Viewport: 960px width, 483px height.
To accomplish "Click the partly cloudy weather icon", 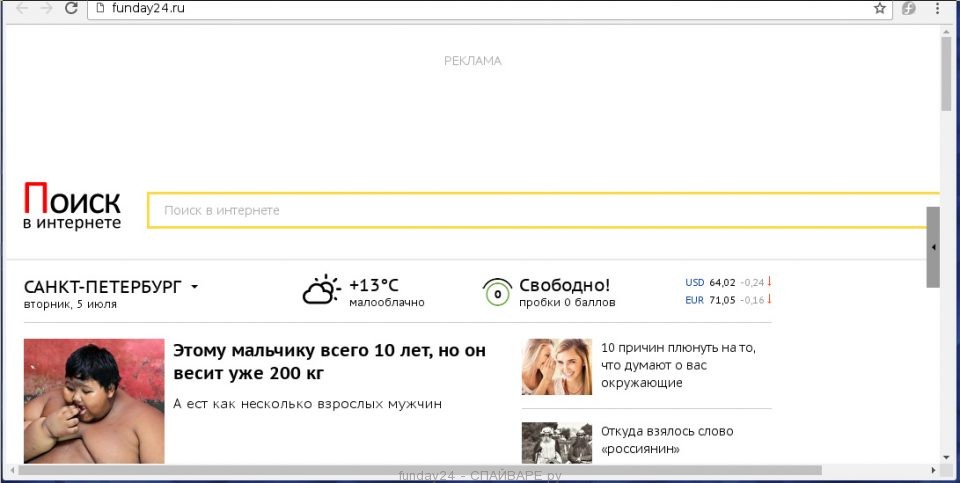I will pyautogui.click(x=321, y=290).
